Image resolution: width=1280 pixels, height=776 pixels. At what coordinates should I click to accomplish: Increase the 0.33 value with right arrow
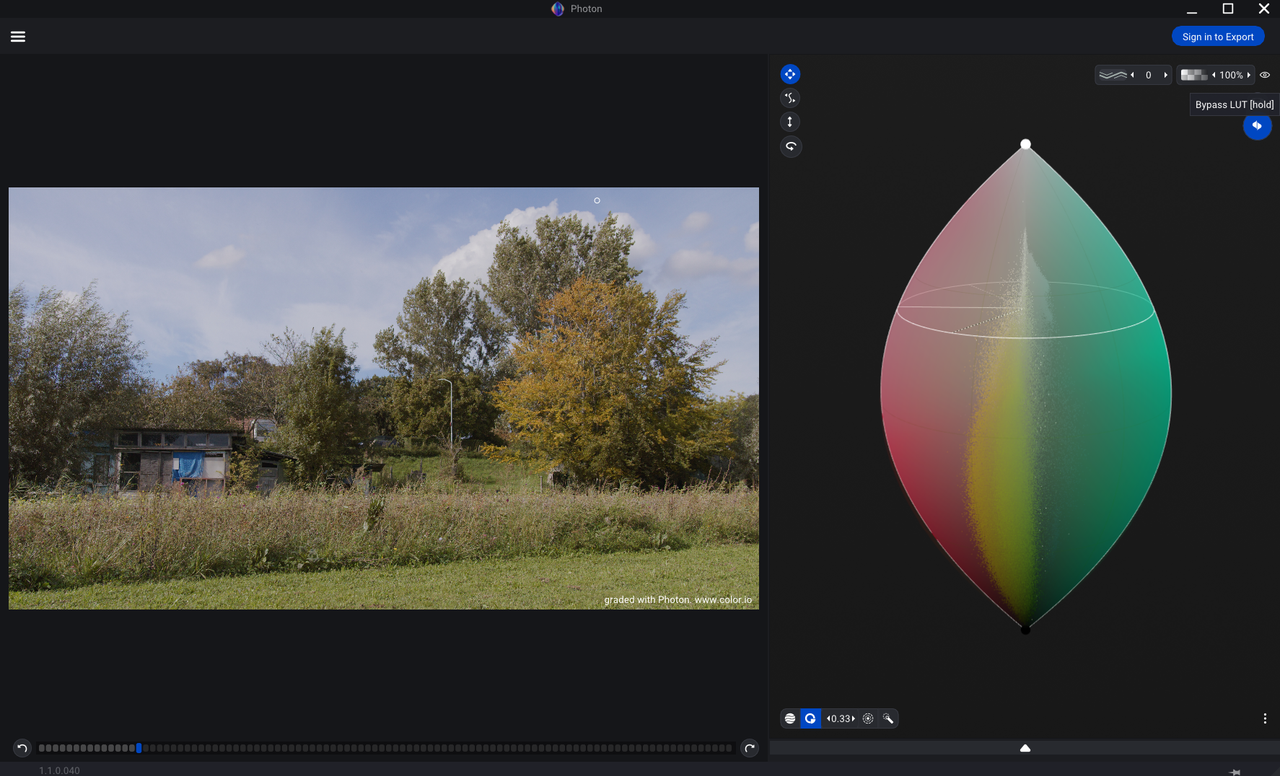[854, 719]
